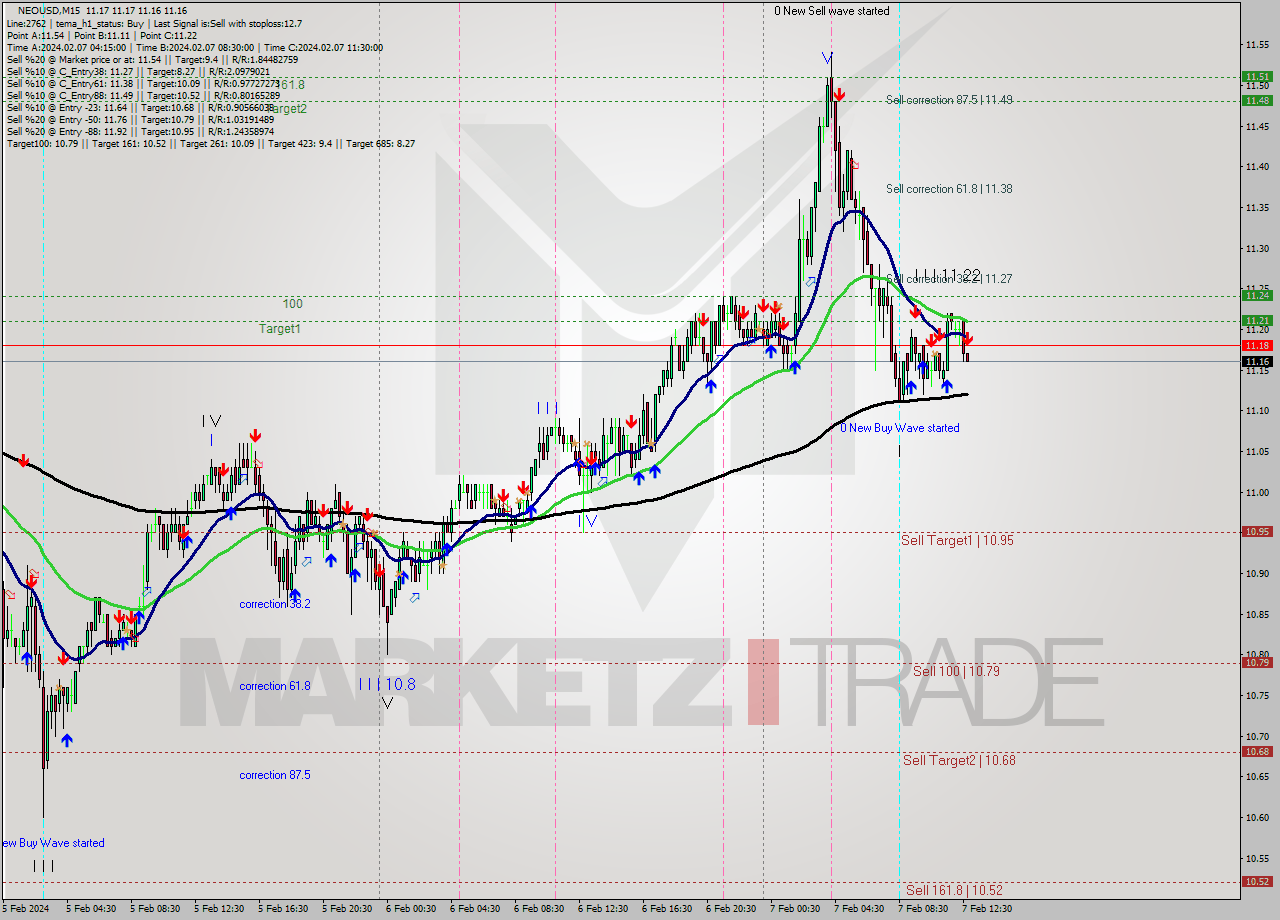1280x920 pixels.
Task: Click the 'Sell 161.8 | 10.52' label
Action: (x=954, y=890)
